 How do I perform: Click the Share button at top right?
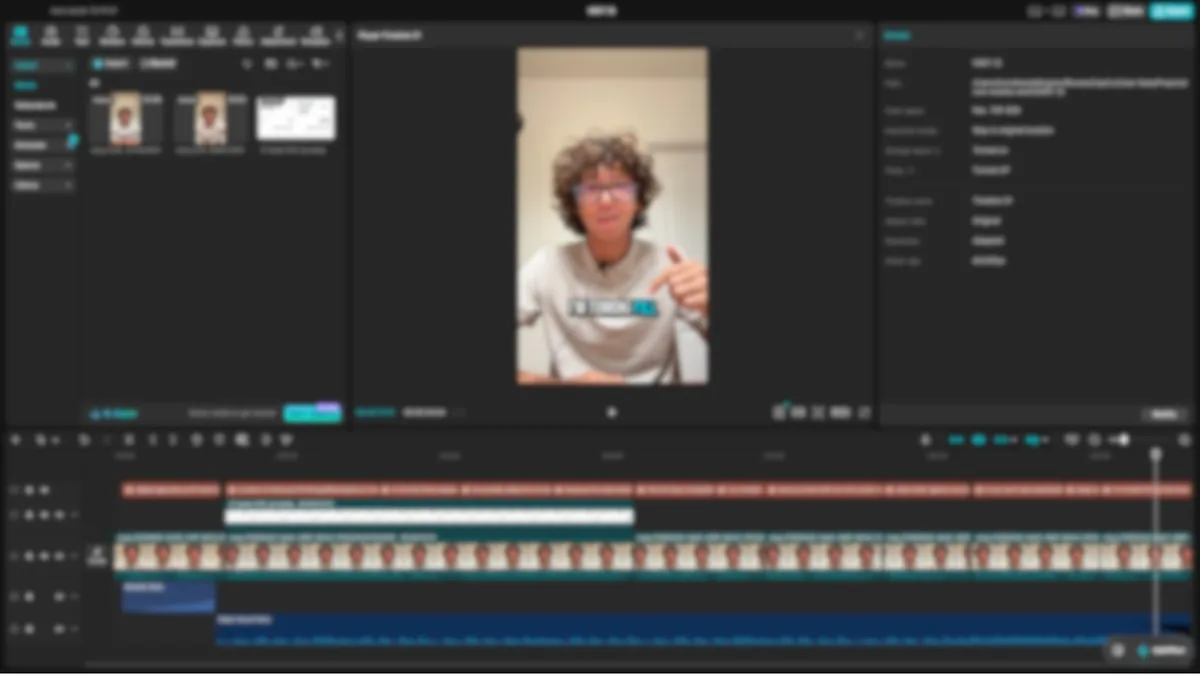(1126, 11)
